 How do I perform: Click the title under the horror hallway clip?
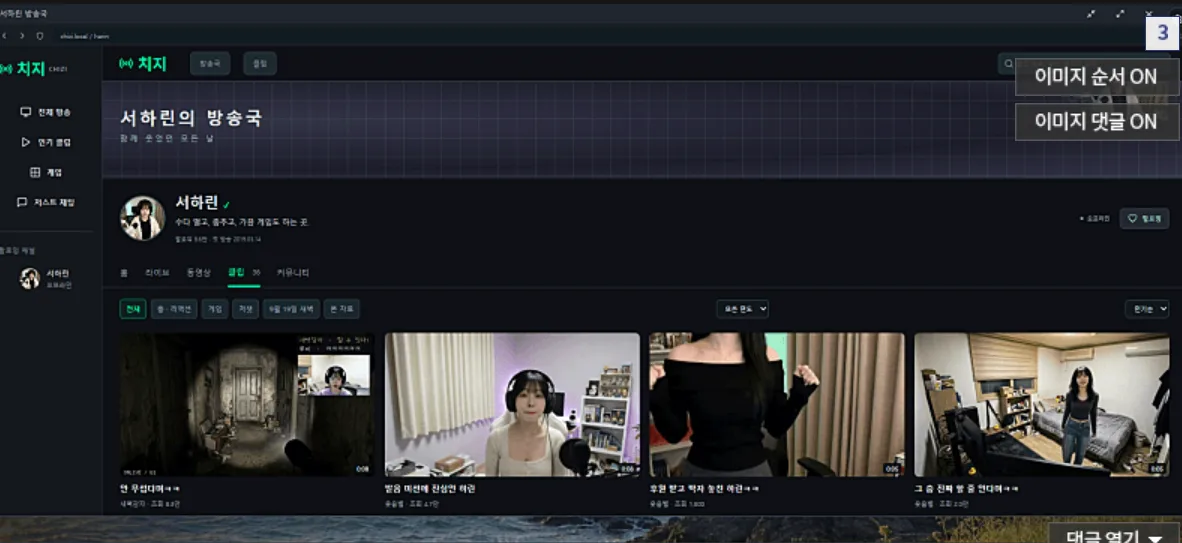[150, 489]
